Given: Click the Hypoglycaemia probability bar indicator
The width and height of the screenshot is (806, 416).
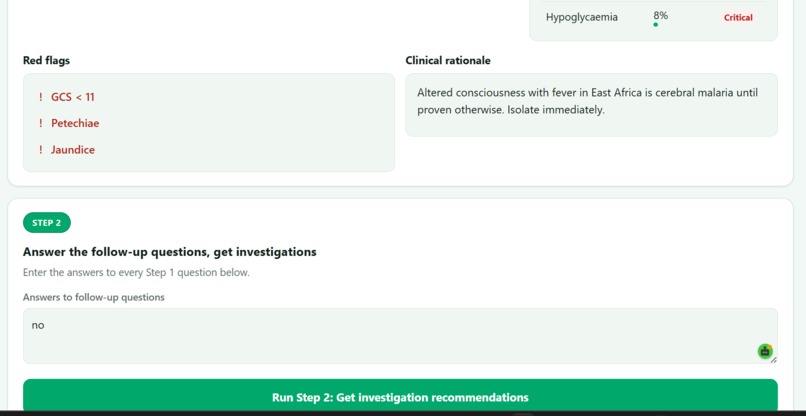Looking at the screenshot, I should pyautogui.click(x=655, y=24).
